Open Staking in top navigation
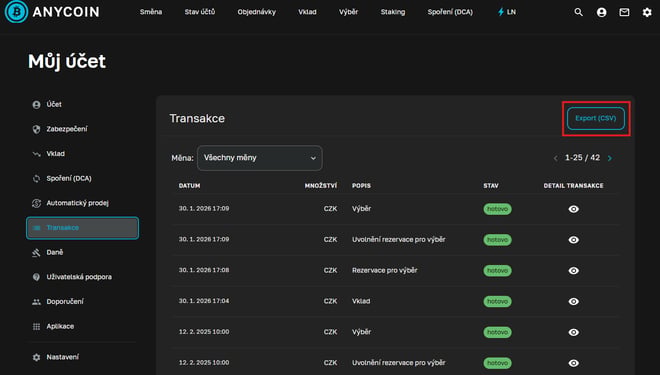The image size is (660, 375). (x=393, y=12)
